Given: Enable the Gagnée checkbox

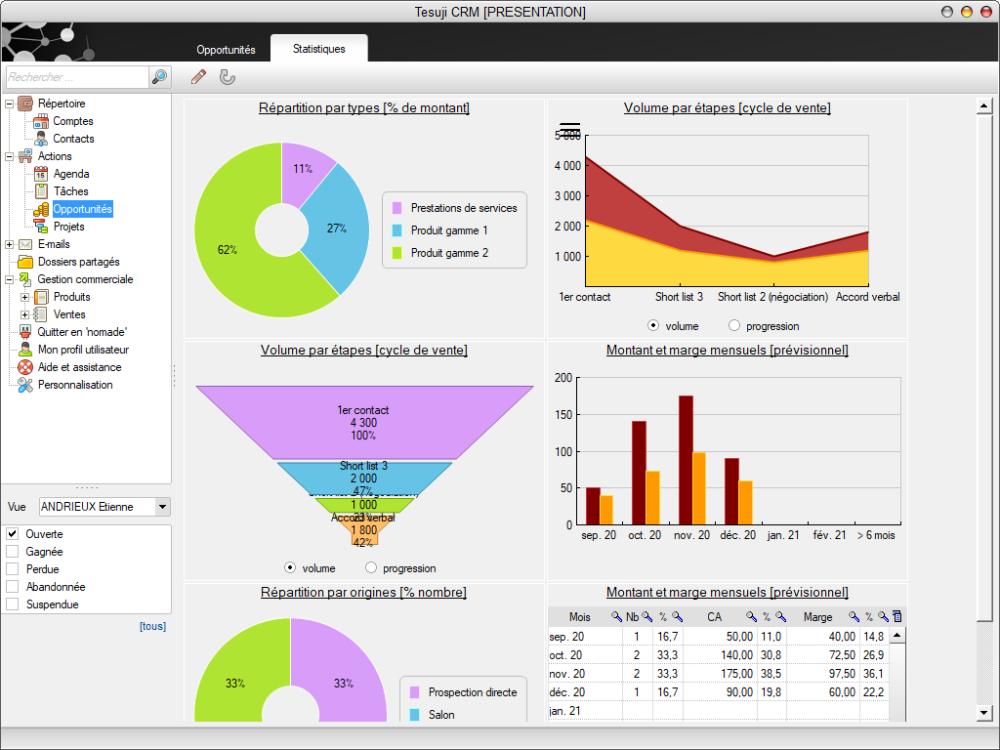Looking at the screenshot, I should (x=13, y=552).
